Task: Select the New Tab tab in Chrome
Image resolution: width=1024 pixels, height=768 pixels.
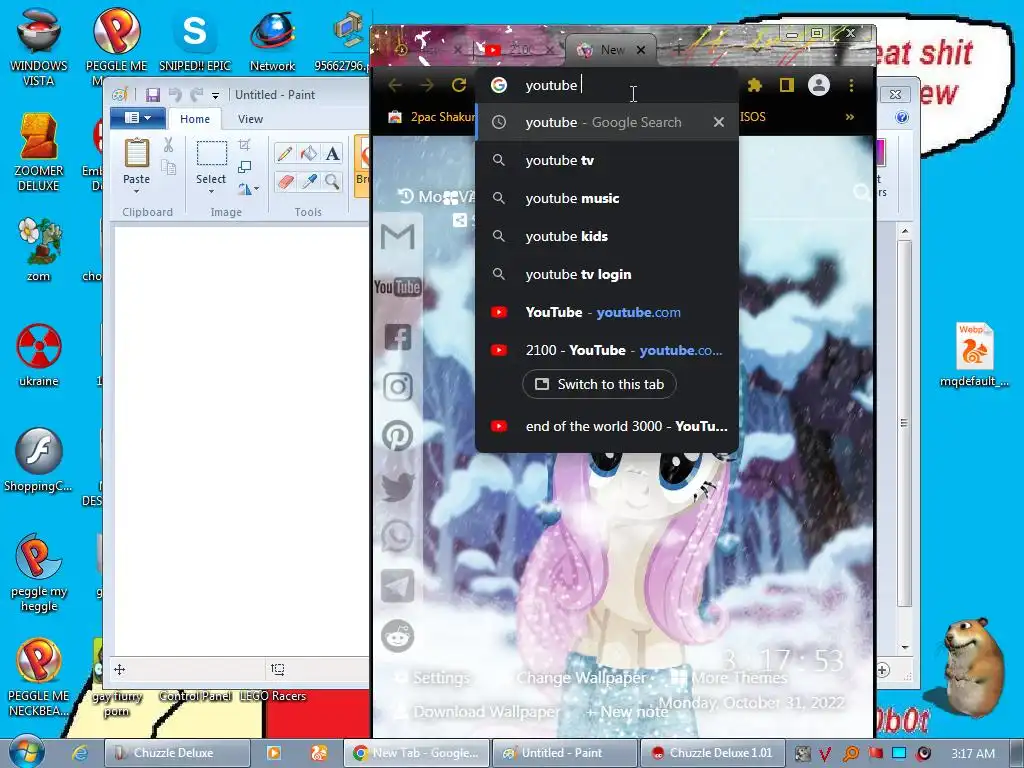Action: click(x=611, y=50)
